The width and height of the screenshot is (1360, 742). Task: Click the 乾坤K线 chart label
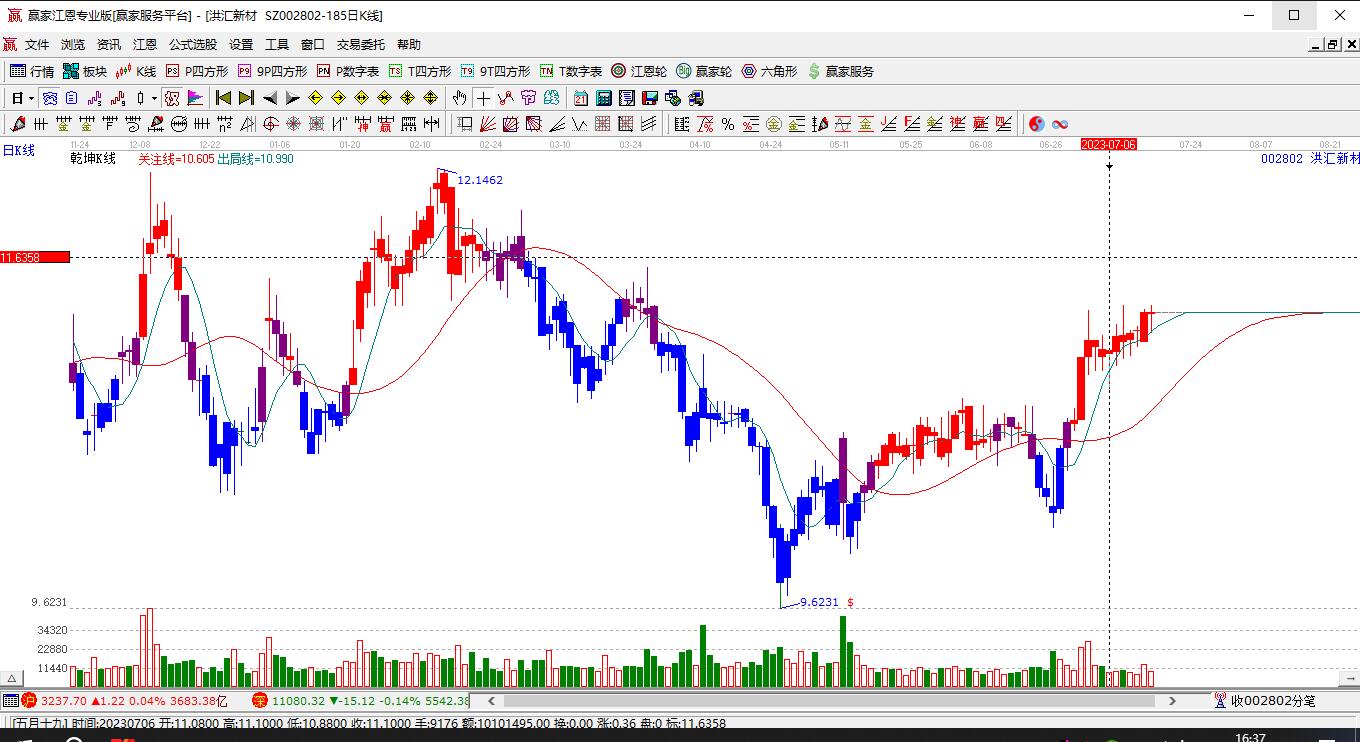[x=93, y=159]
